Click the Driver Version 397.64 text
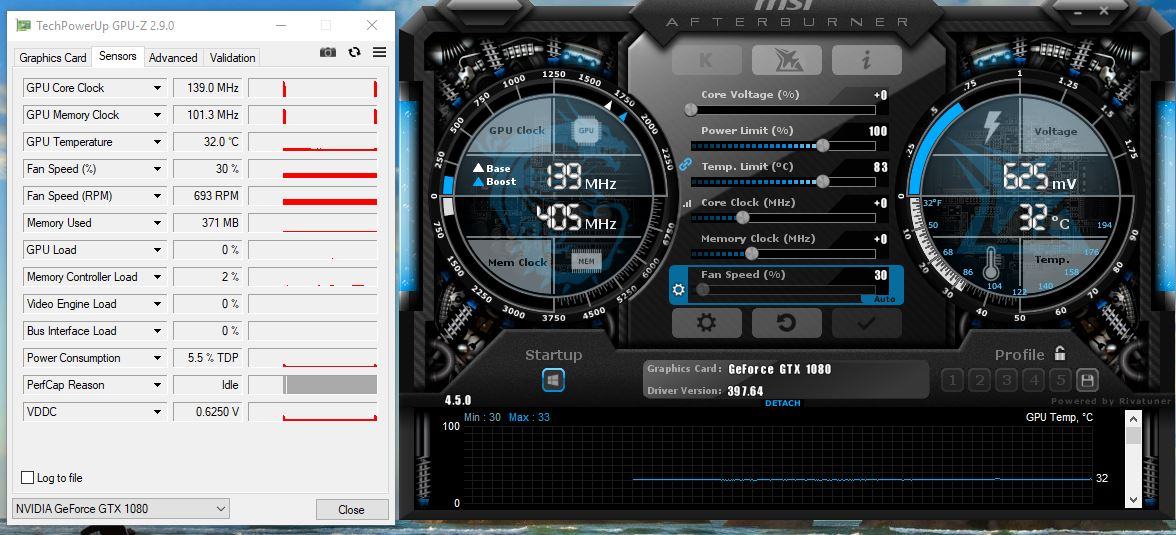The height and width of the screenshot is (535, 1176). pyautogui.click(x=705, y=391)
